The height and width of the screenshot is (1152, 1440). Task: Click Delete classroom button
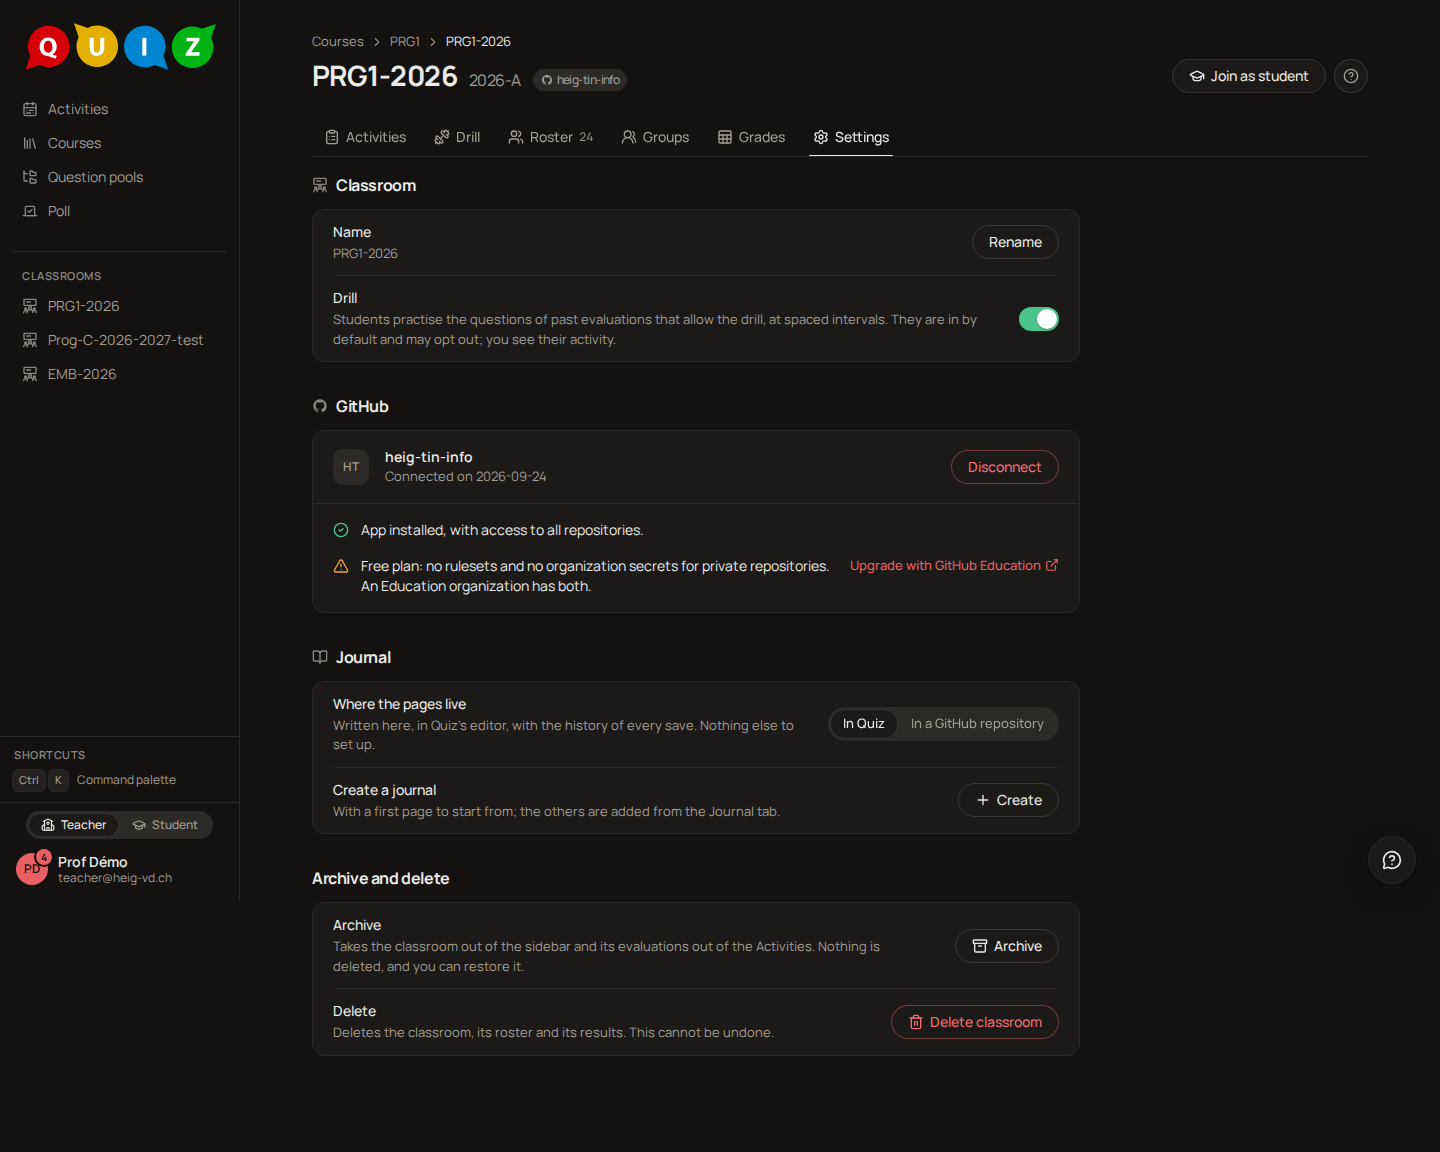pyautogui.click(x=975, y=1022)
